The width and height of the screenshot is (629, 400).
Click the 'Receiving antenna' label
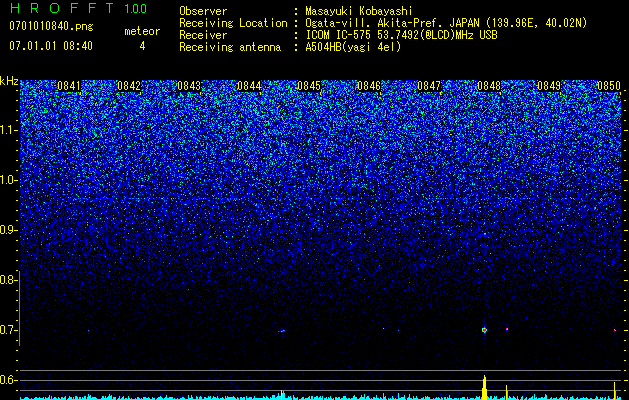[230, 47]
